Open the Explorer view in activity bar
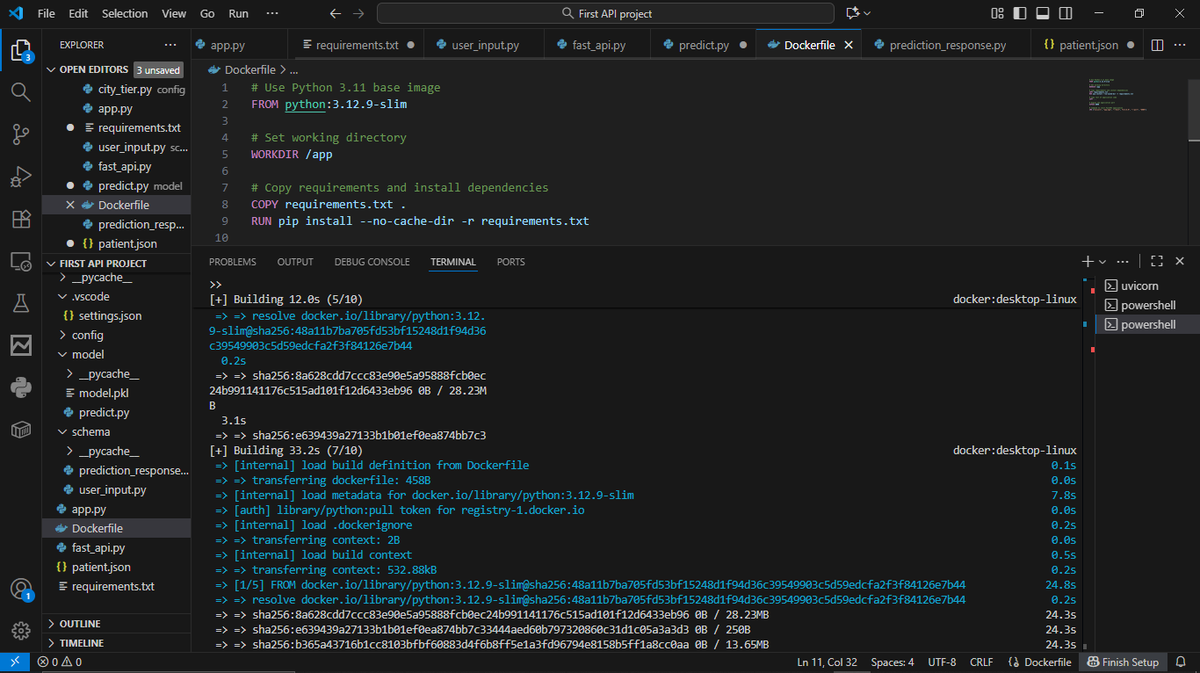 20,50
